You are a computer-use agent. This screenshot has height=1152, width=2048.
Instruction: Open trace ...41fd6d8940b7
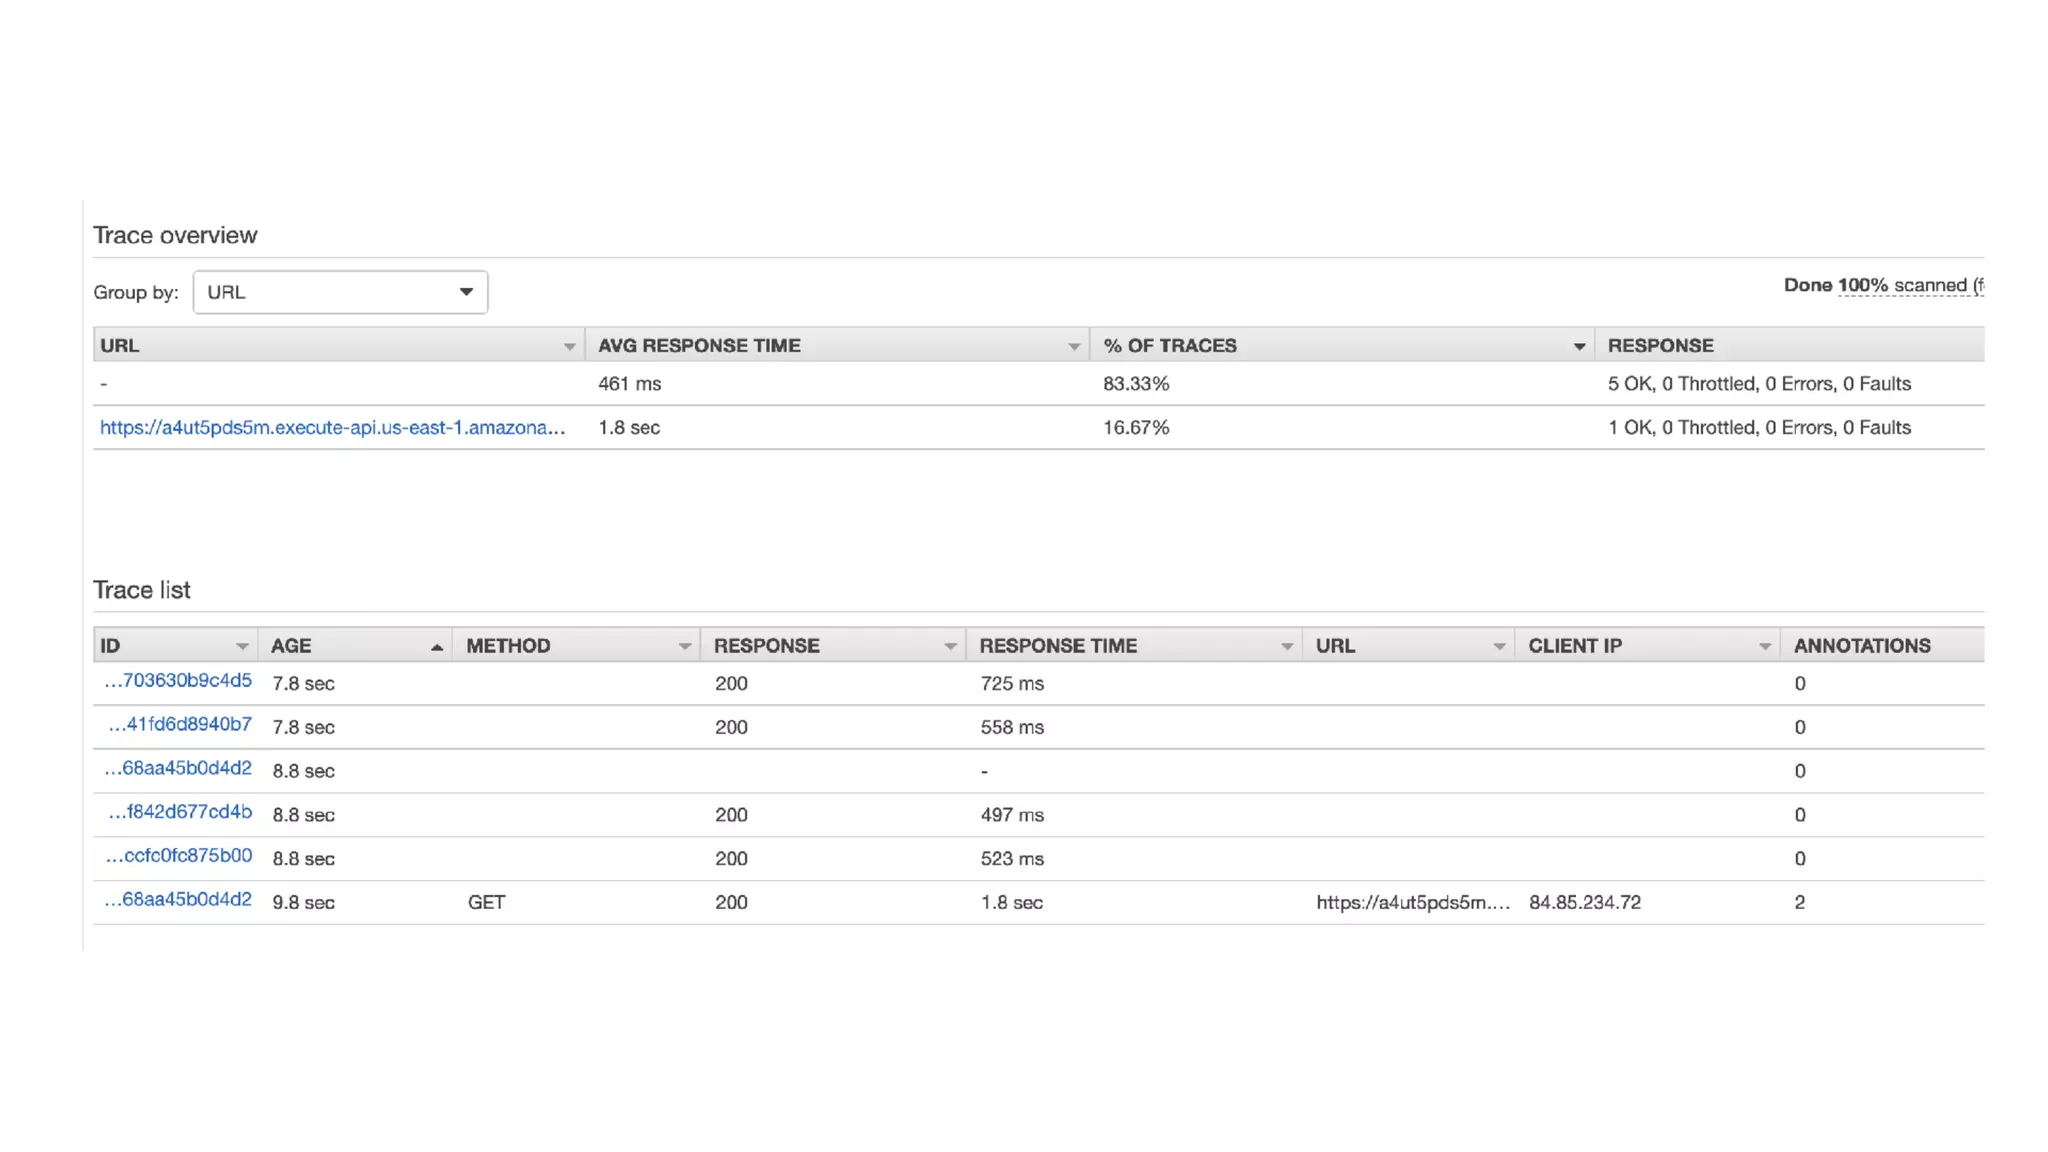pos(180,725)
